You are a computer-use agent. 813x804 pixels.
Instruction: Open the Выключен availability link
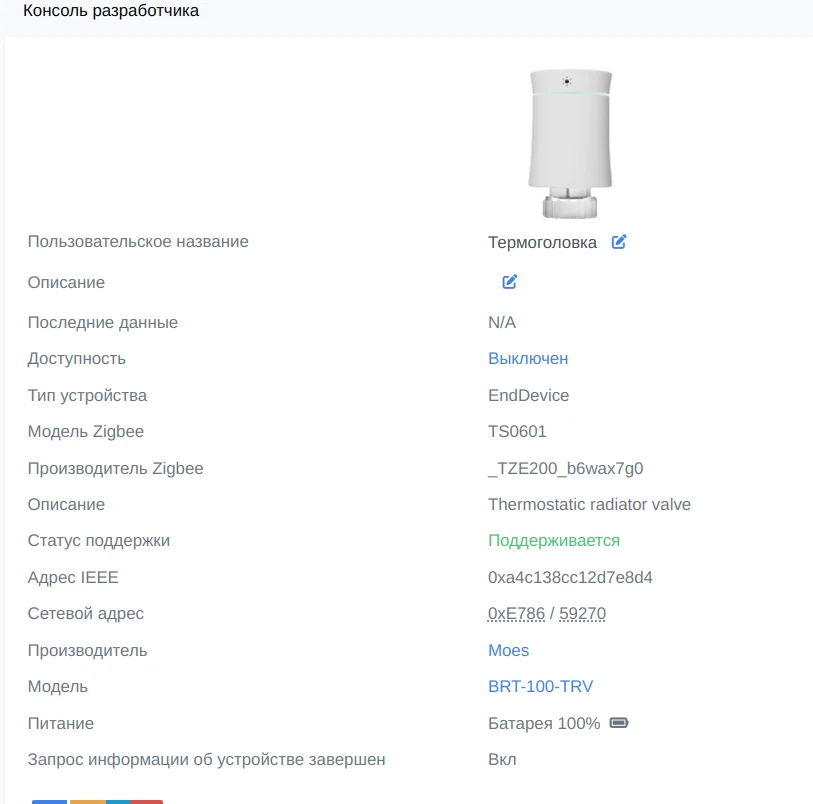528,358
